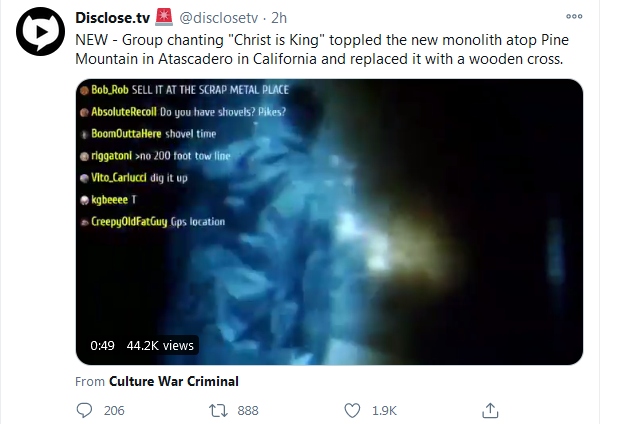
Task: Click the share upload icon
Action: tap(490, 410)
